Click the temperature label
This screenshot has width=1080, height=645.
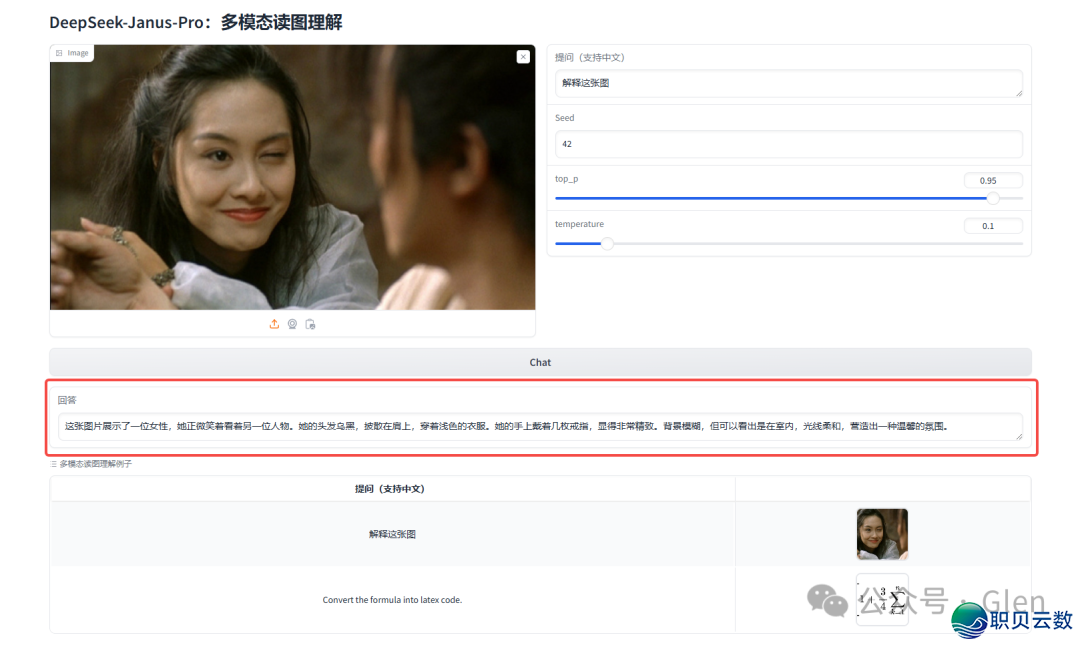579,224
